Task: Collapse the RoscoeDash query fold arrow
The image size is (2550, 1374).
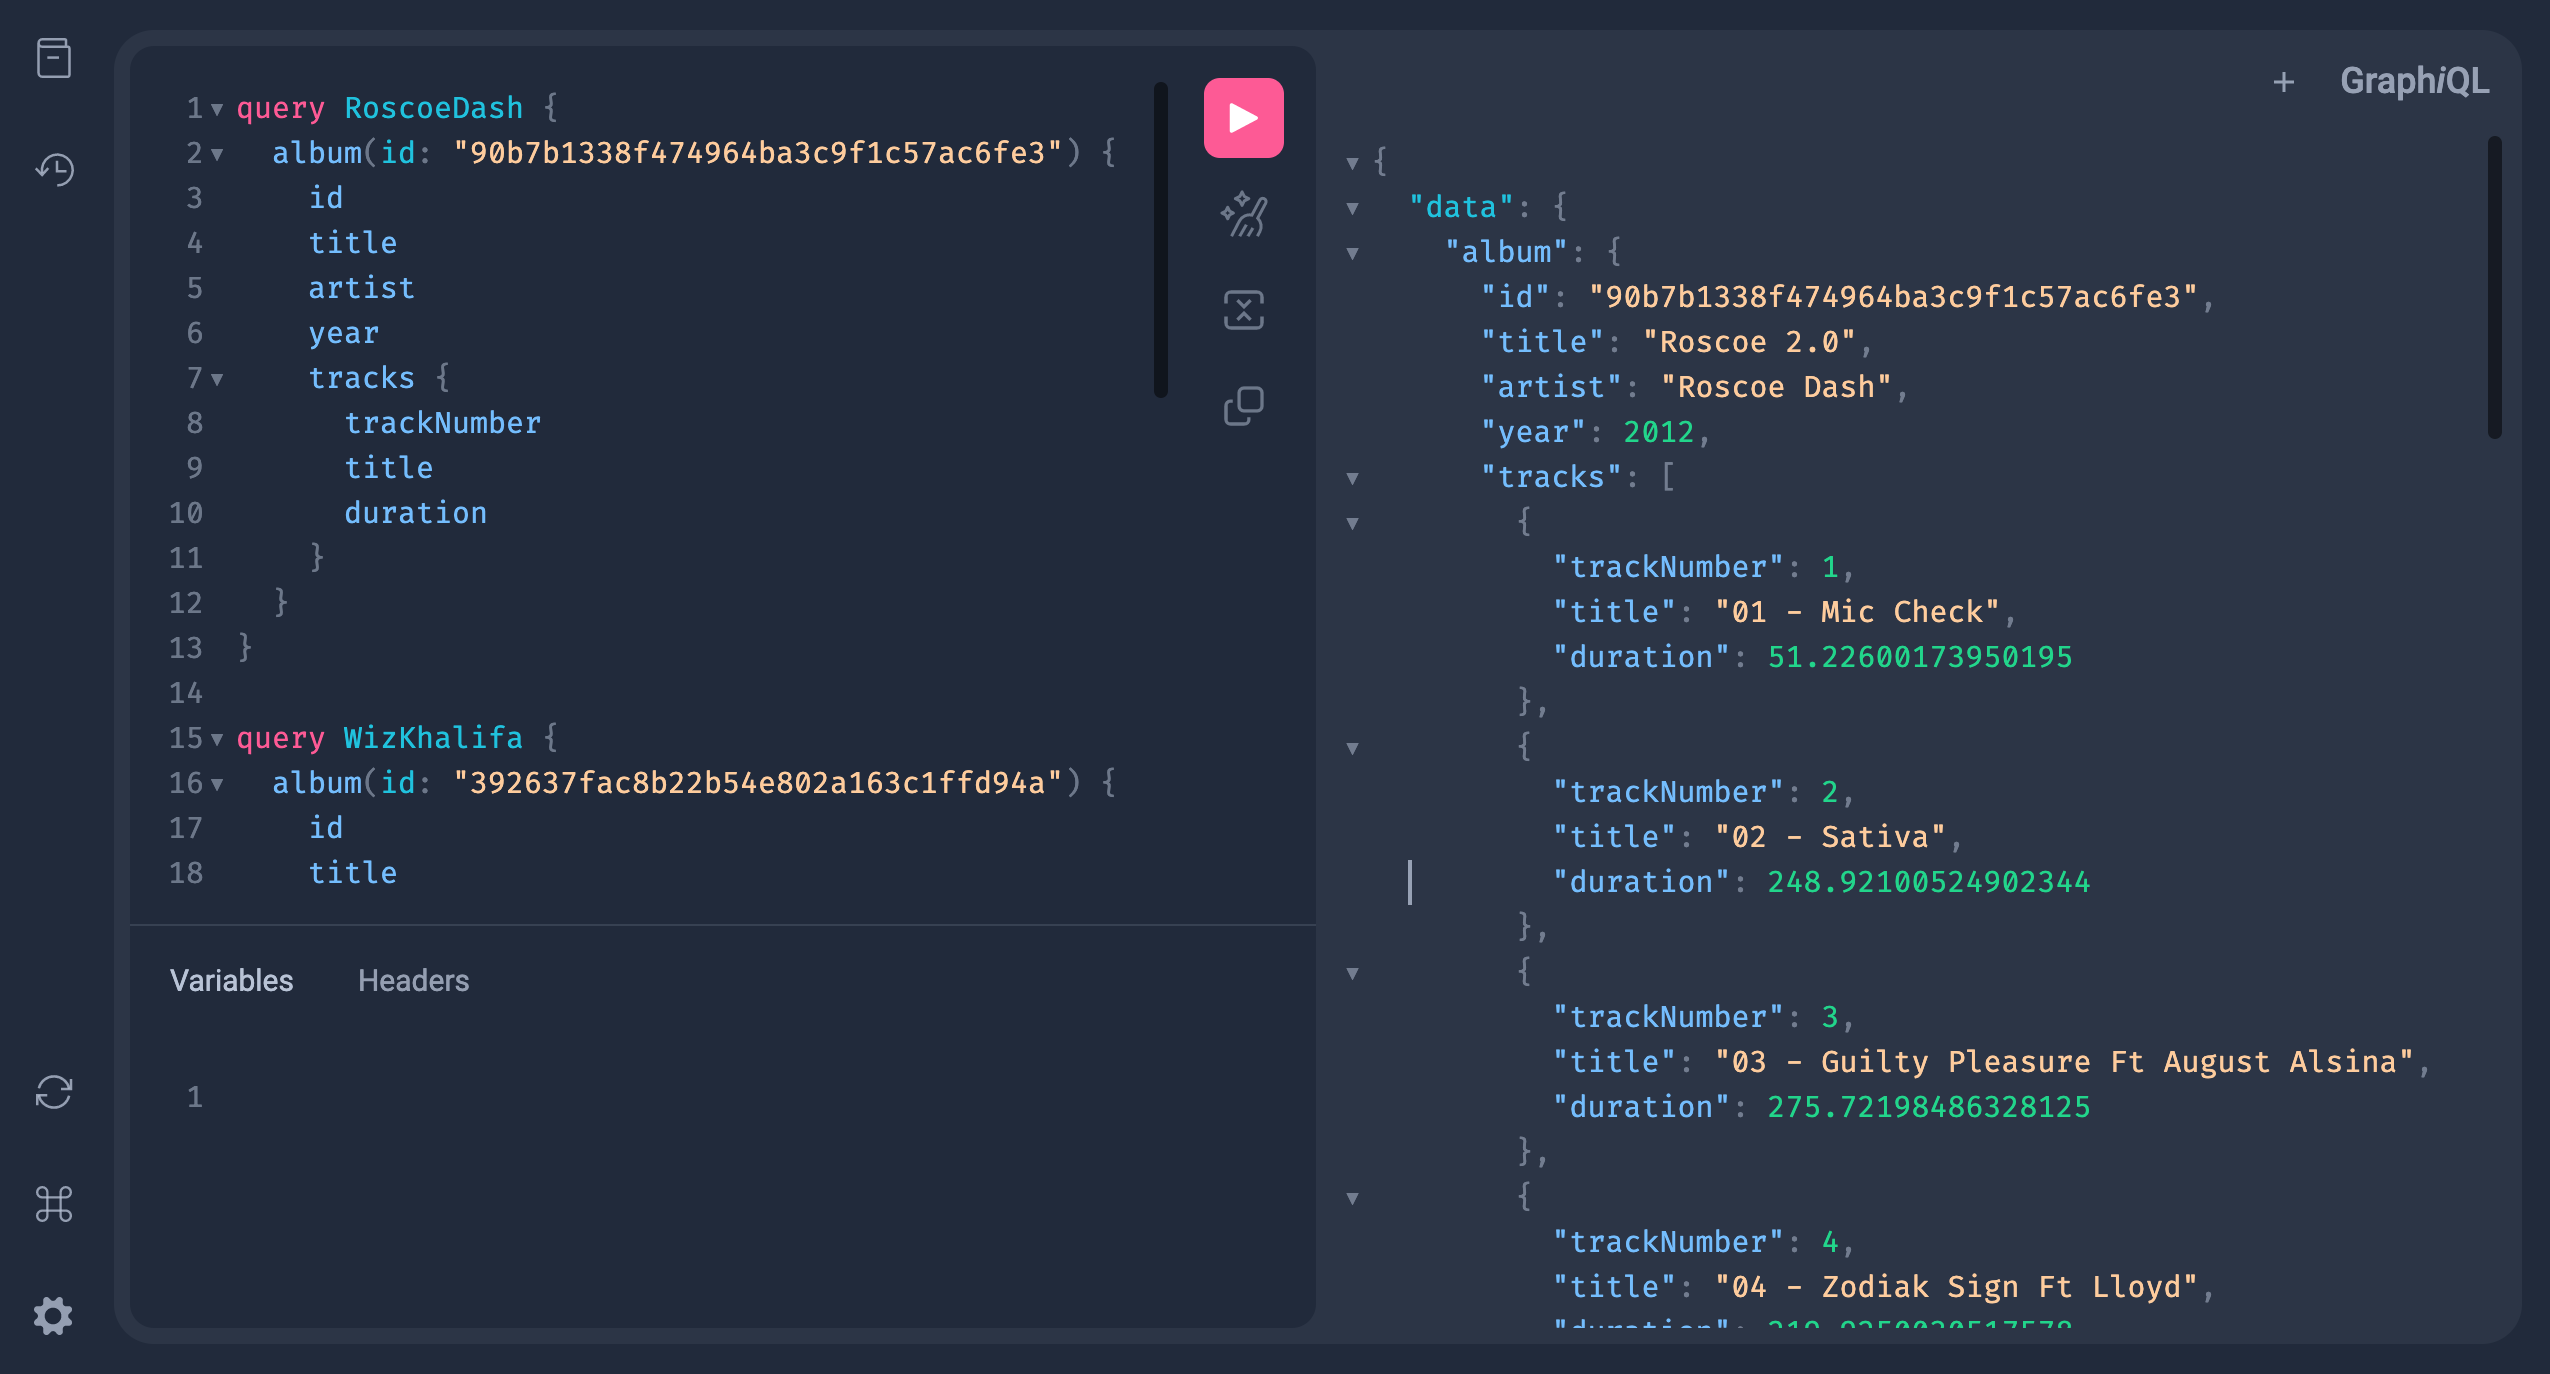Action: pos(217,109)
